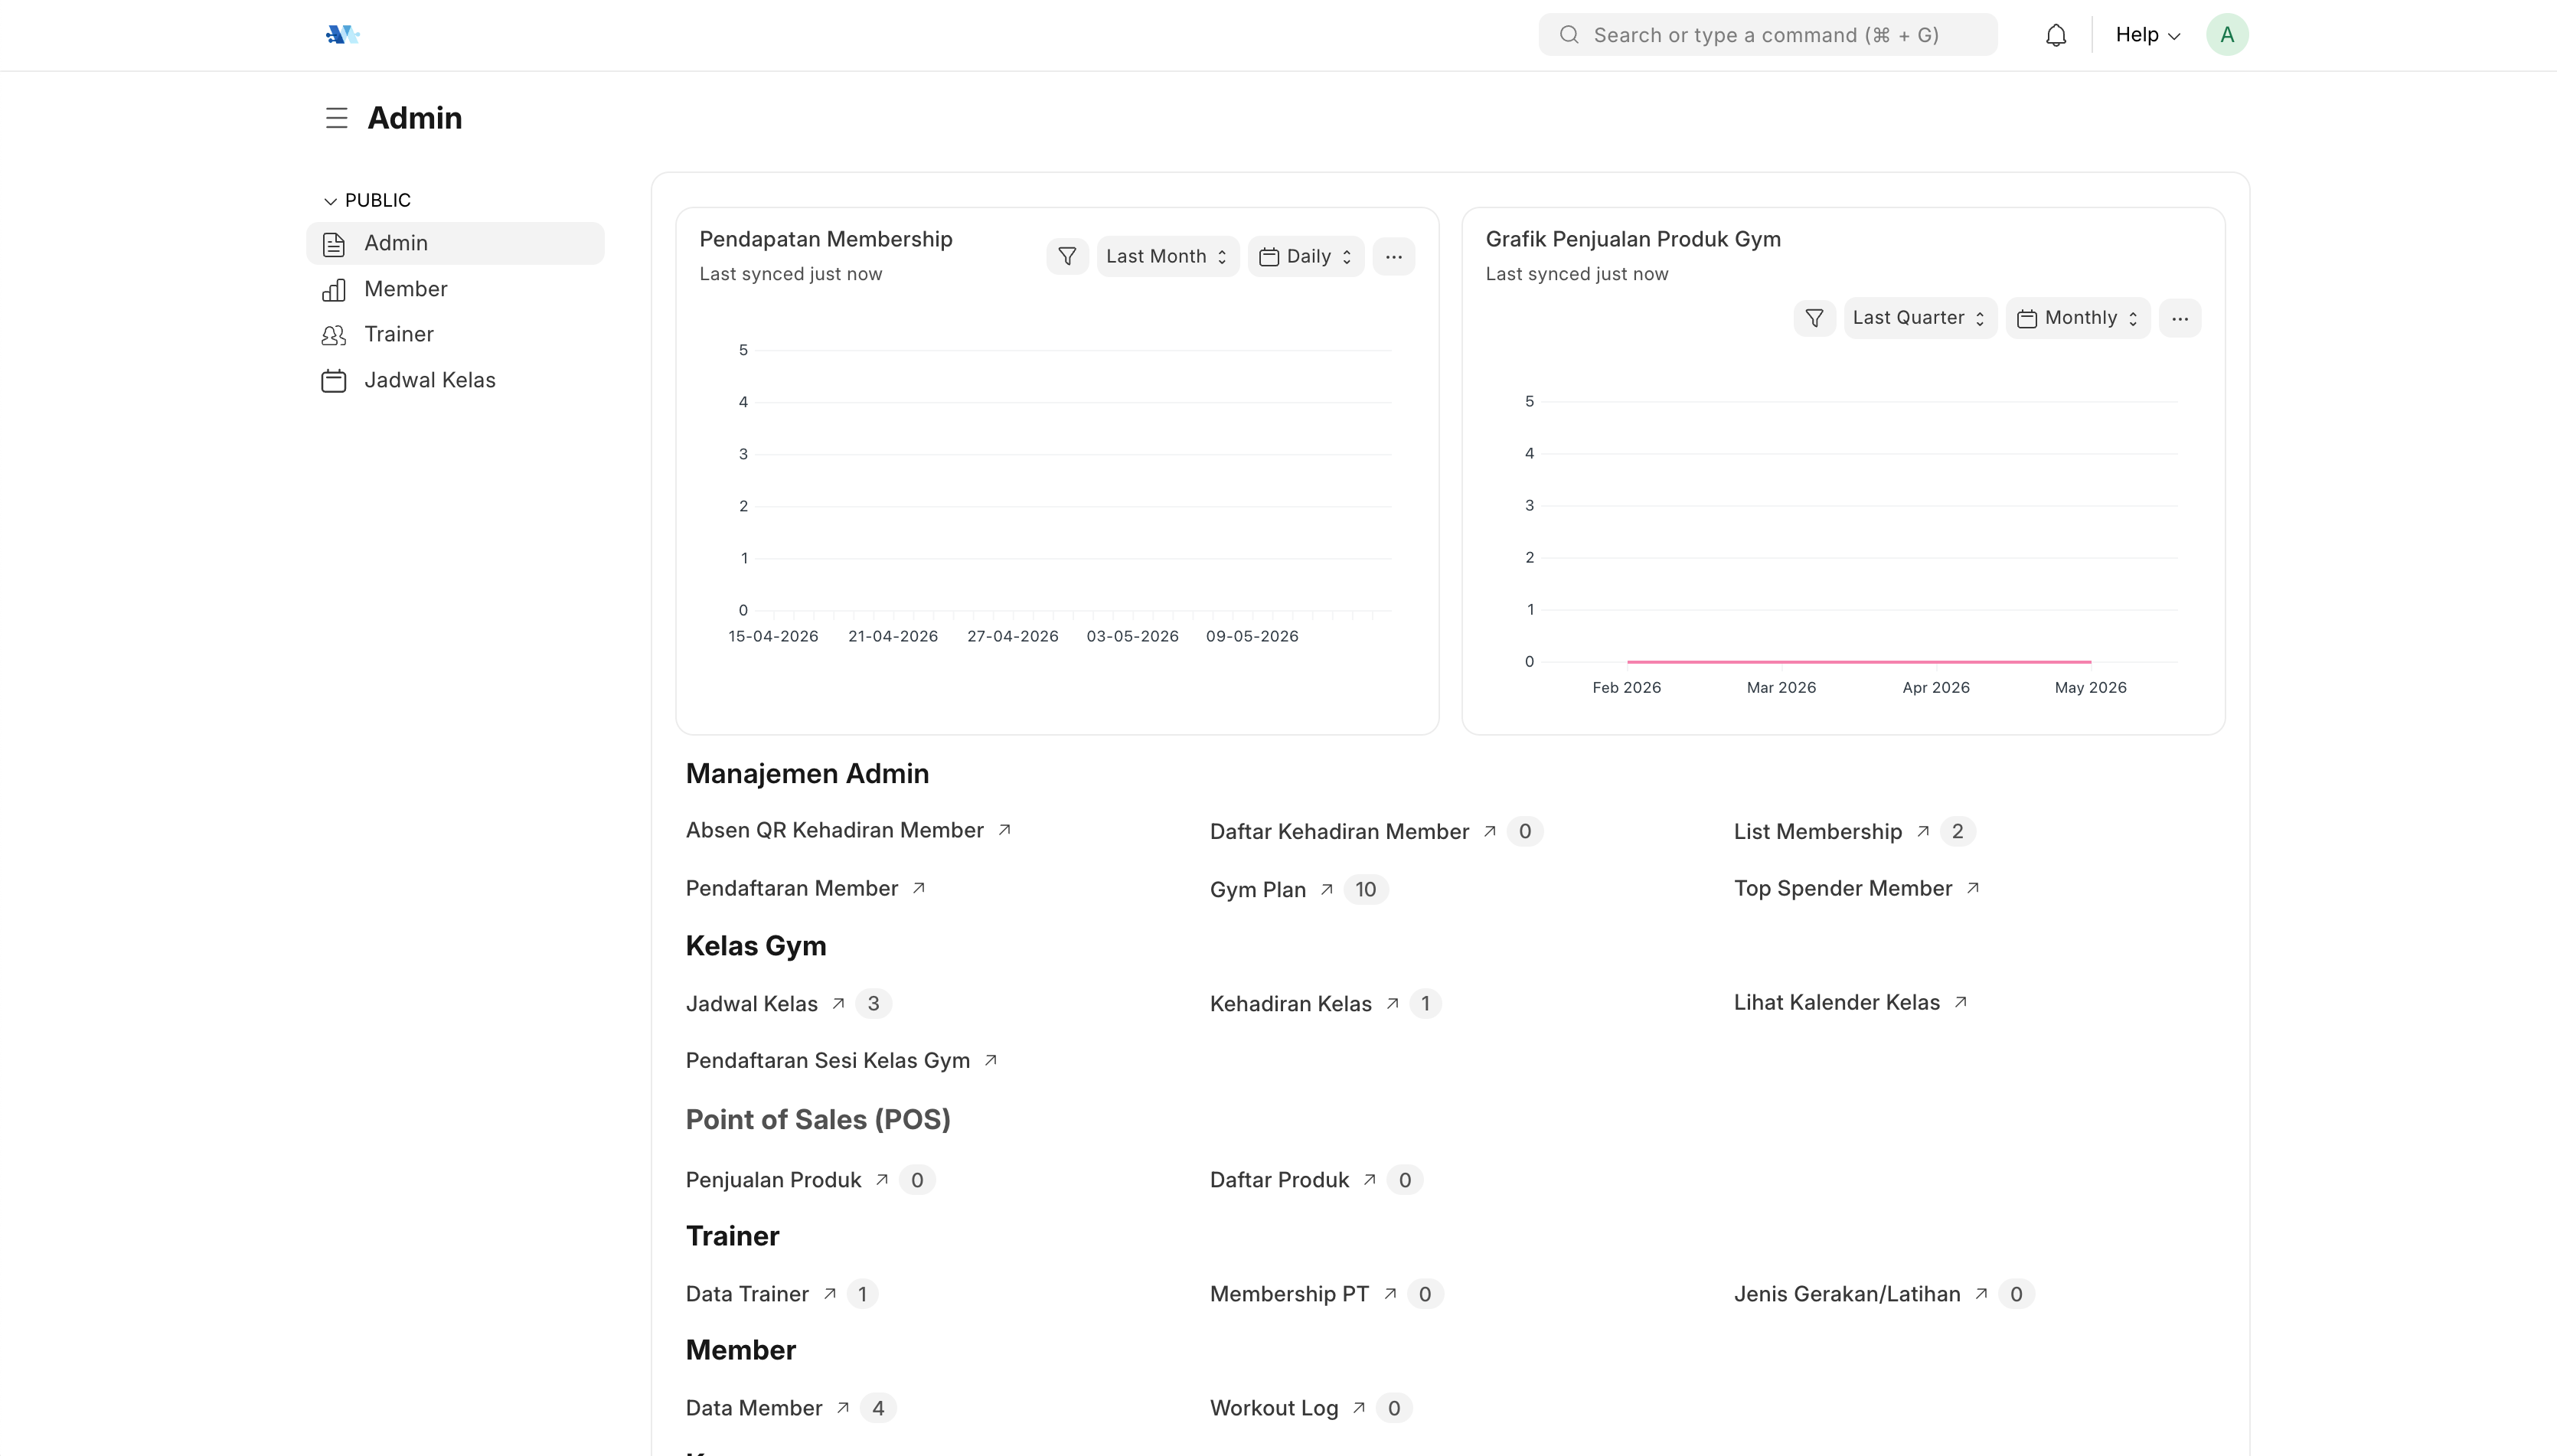Open Workout Log link
Screen dimensions: 2557x1456
pos(1274,1408)
